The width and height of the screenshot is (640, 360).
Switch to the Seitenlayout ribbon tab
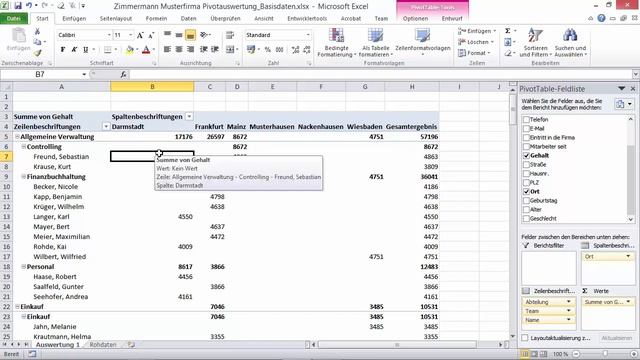pyautogui.click(x=116, y=18)
